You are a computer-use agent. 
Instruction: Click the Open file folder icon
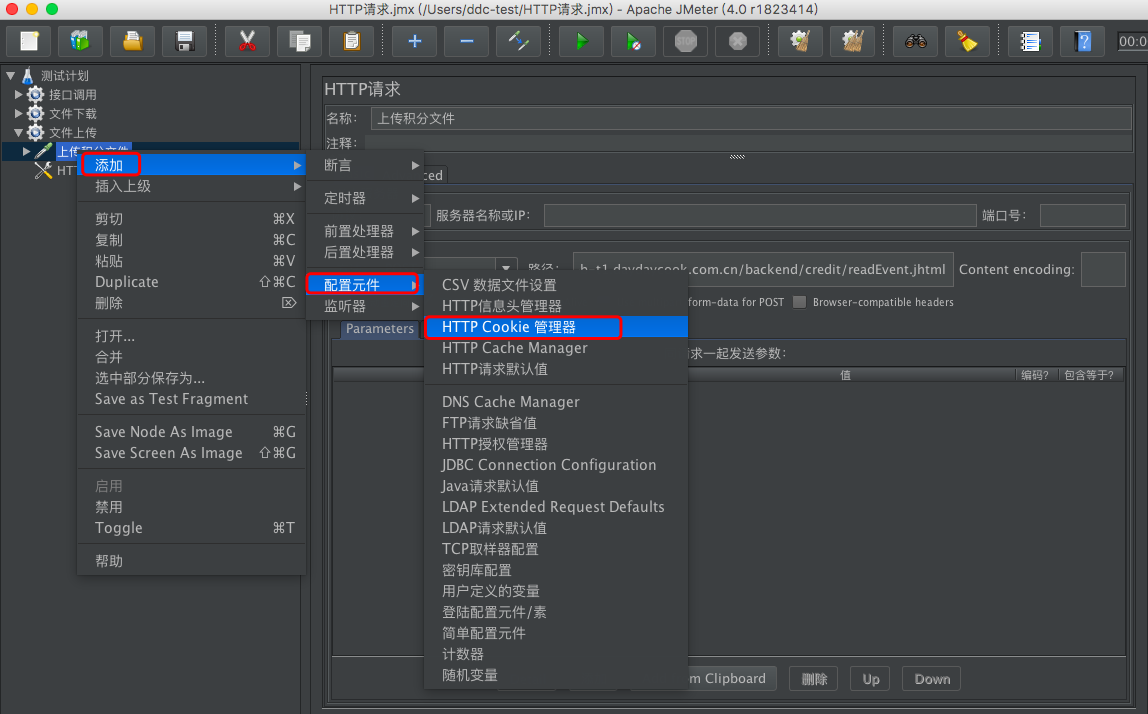(133, 41)
